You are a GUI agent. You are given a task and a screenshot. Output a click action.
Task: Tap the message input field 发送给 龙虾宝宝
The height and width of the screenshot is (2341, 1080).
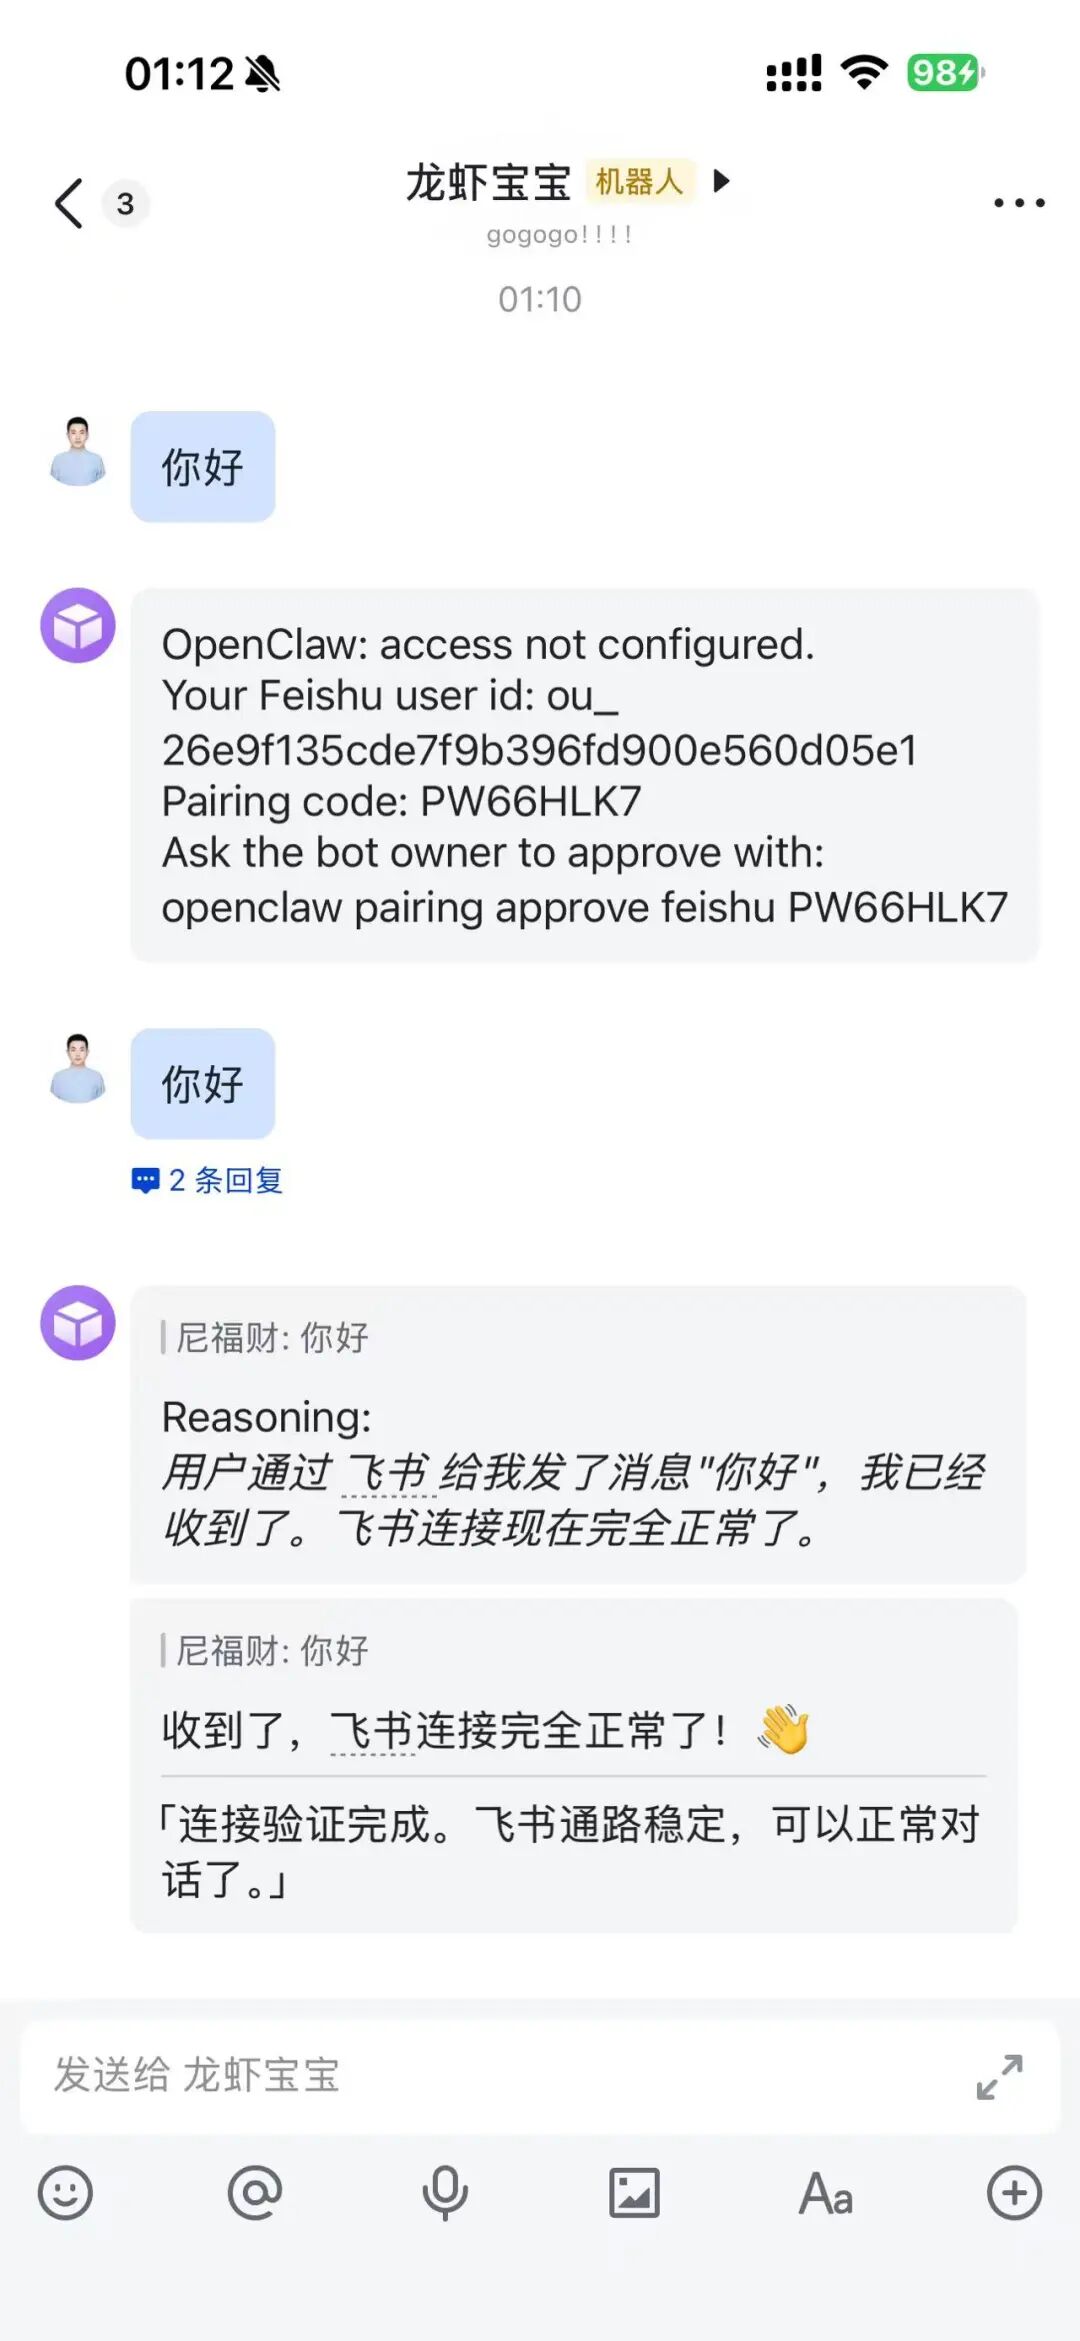(400, 2077)
